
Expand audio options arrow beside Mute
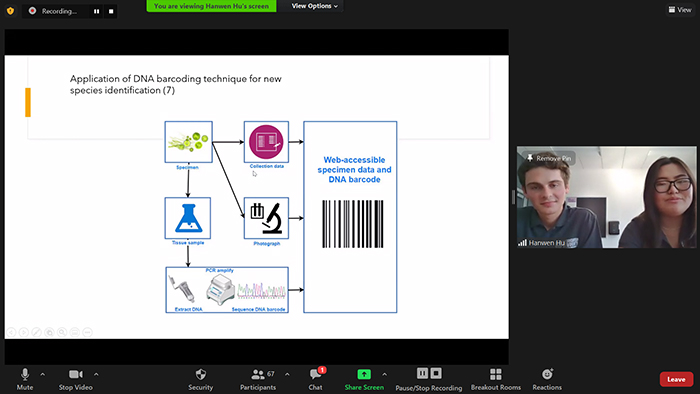tap(42, 374)
